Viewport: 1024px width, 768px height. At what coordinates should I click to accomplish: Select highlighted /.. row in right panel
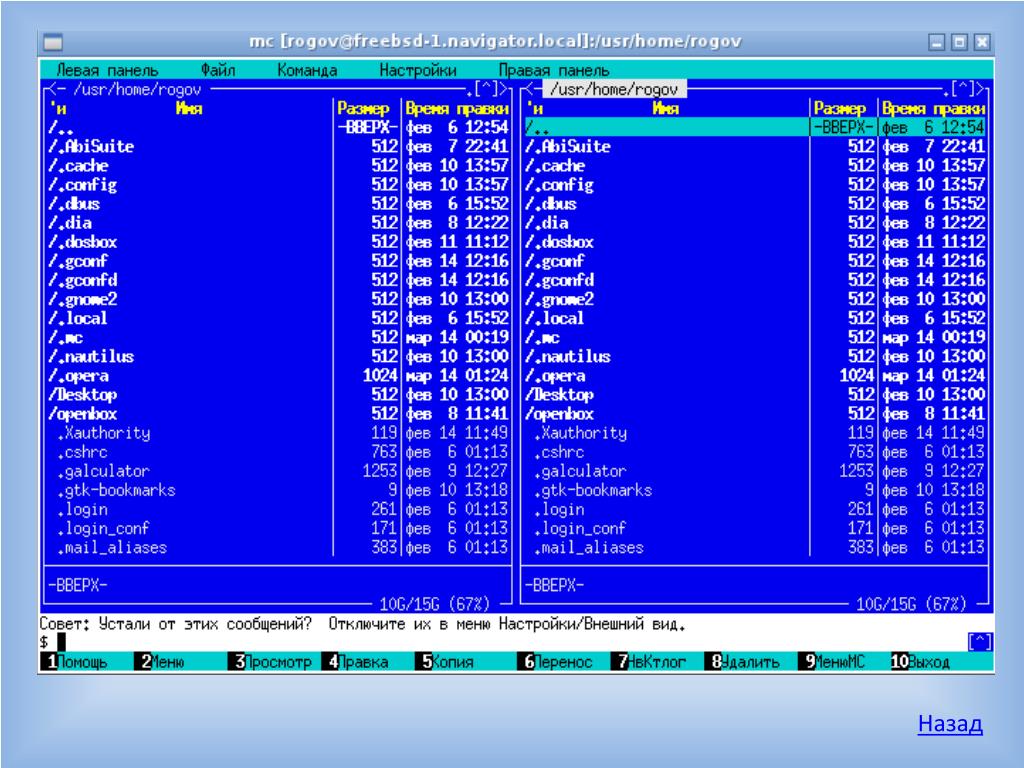pyautogui.click(x=755, y=127)
